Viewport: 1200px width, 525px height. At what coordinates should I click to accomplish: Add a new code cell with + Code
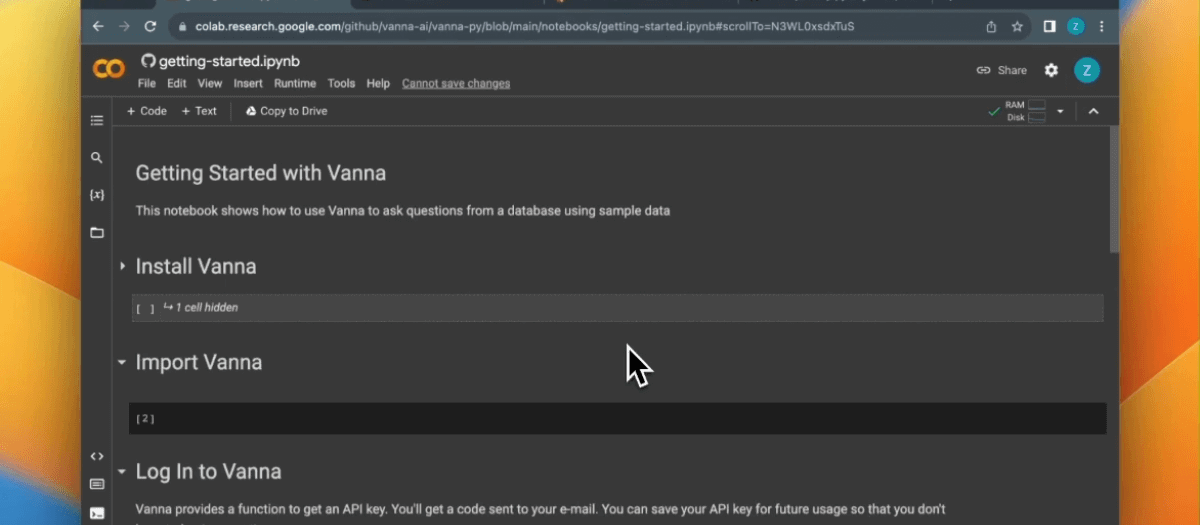147,111
